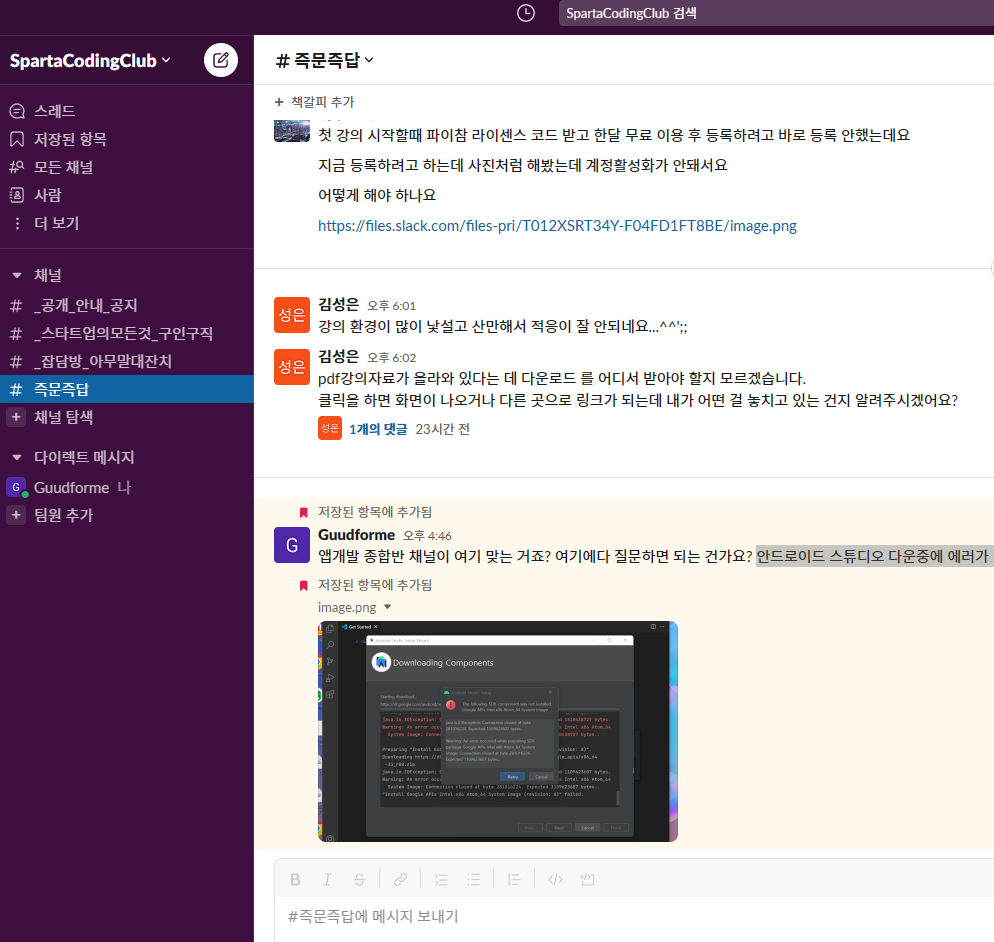The width and height of the screenshot is (994, 942).
Task: Open the SpartaCodingClub workspace menu
Action: click(x=90, y=60)
